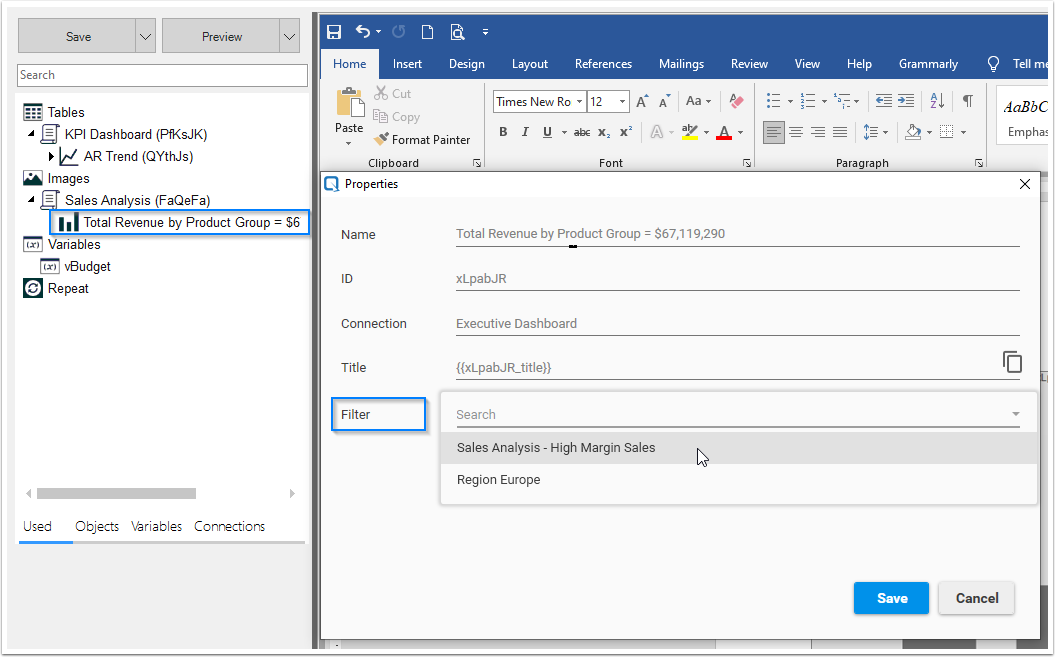Click the copy icon beside Title field
Screen dimensions: 1055x657
pos(1012,362)
